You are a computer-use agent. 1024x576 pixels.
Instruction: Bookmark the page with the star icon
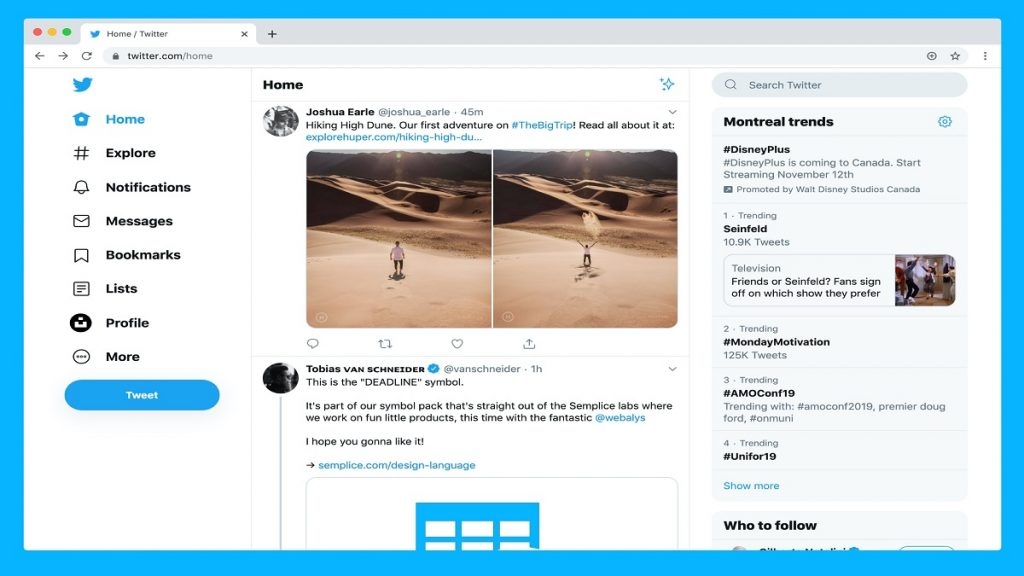[x=955, y=56]
